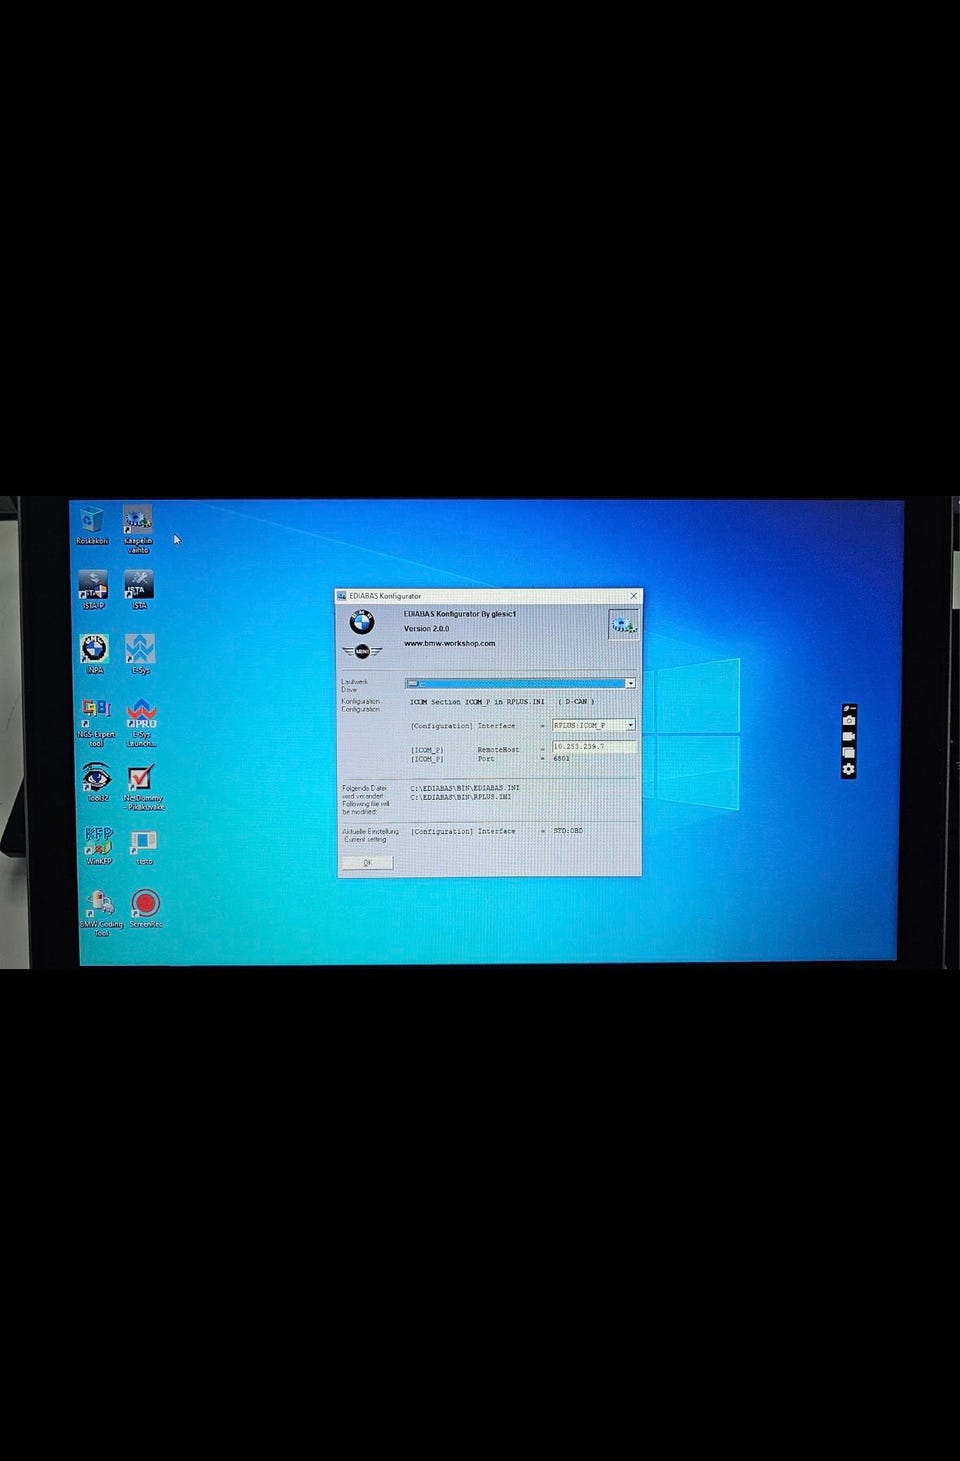Click the Port value 6801
This screenshot has width=960, height=1461.
point(561,758)
